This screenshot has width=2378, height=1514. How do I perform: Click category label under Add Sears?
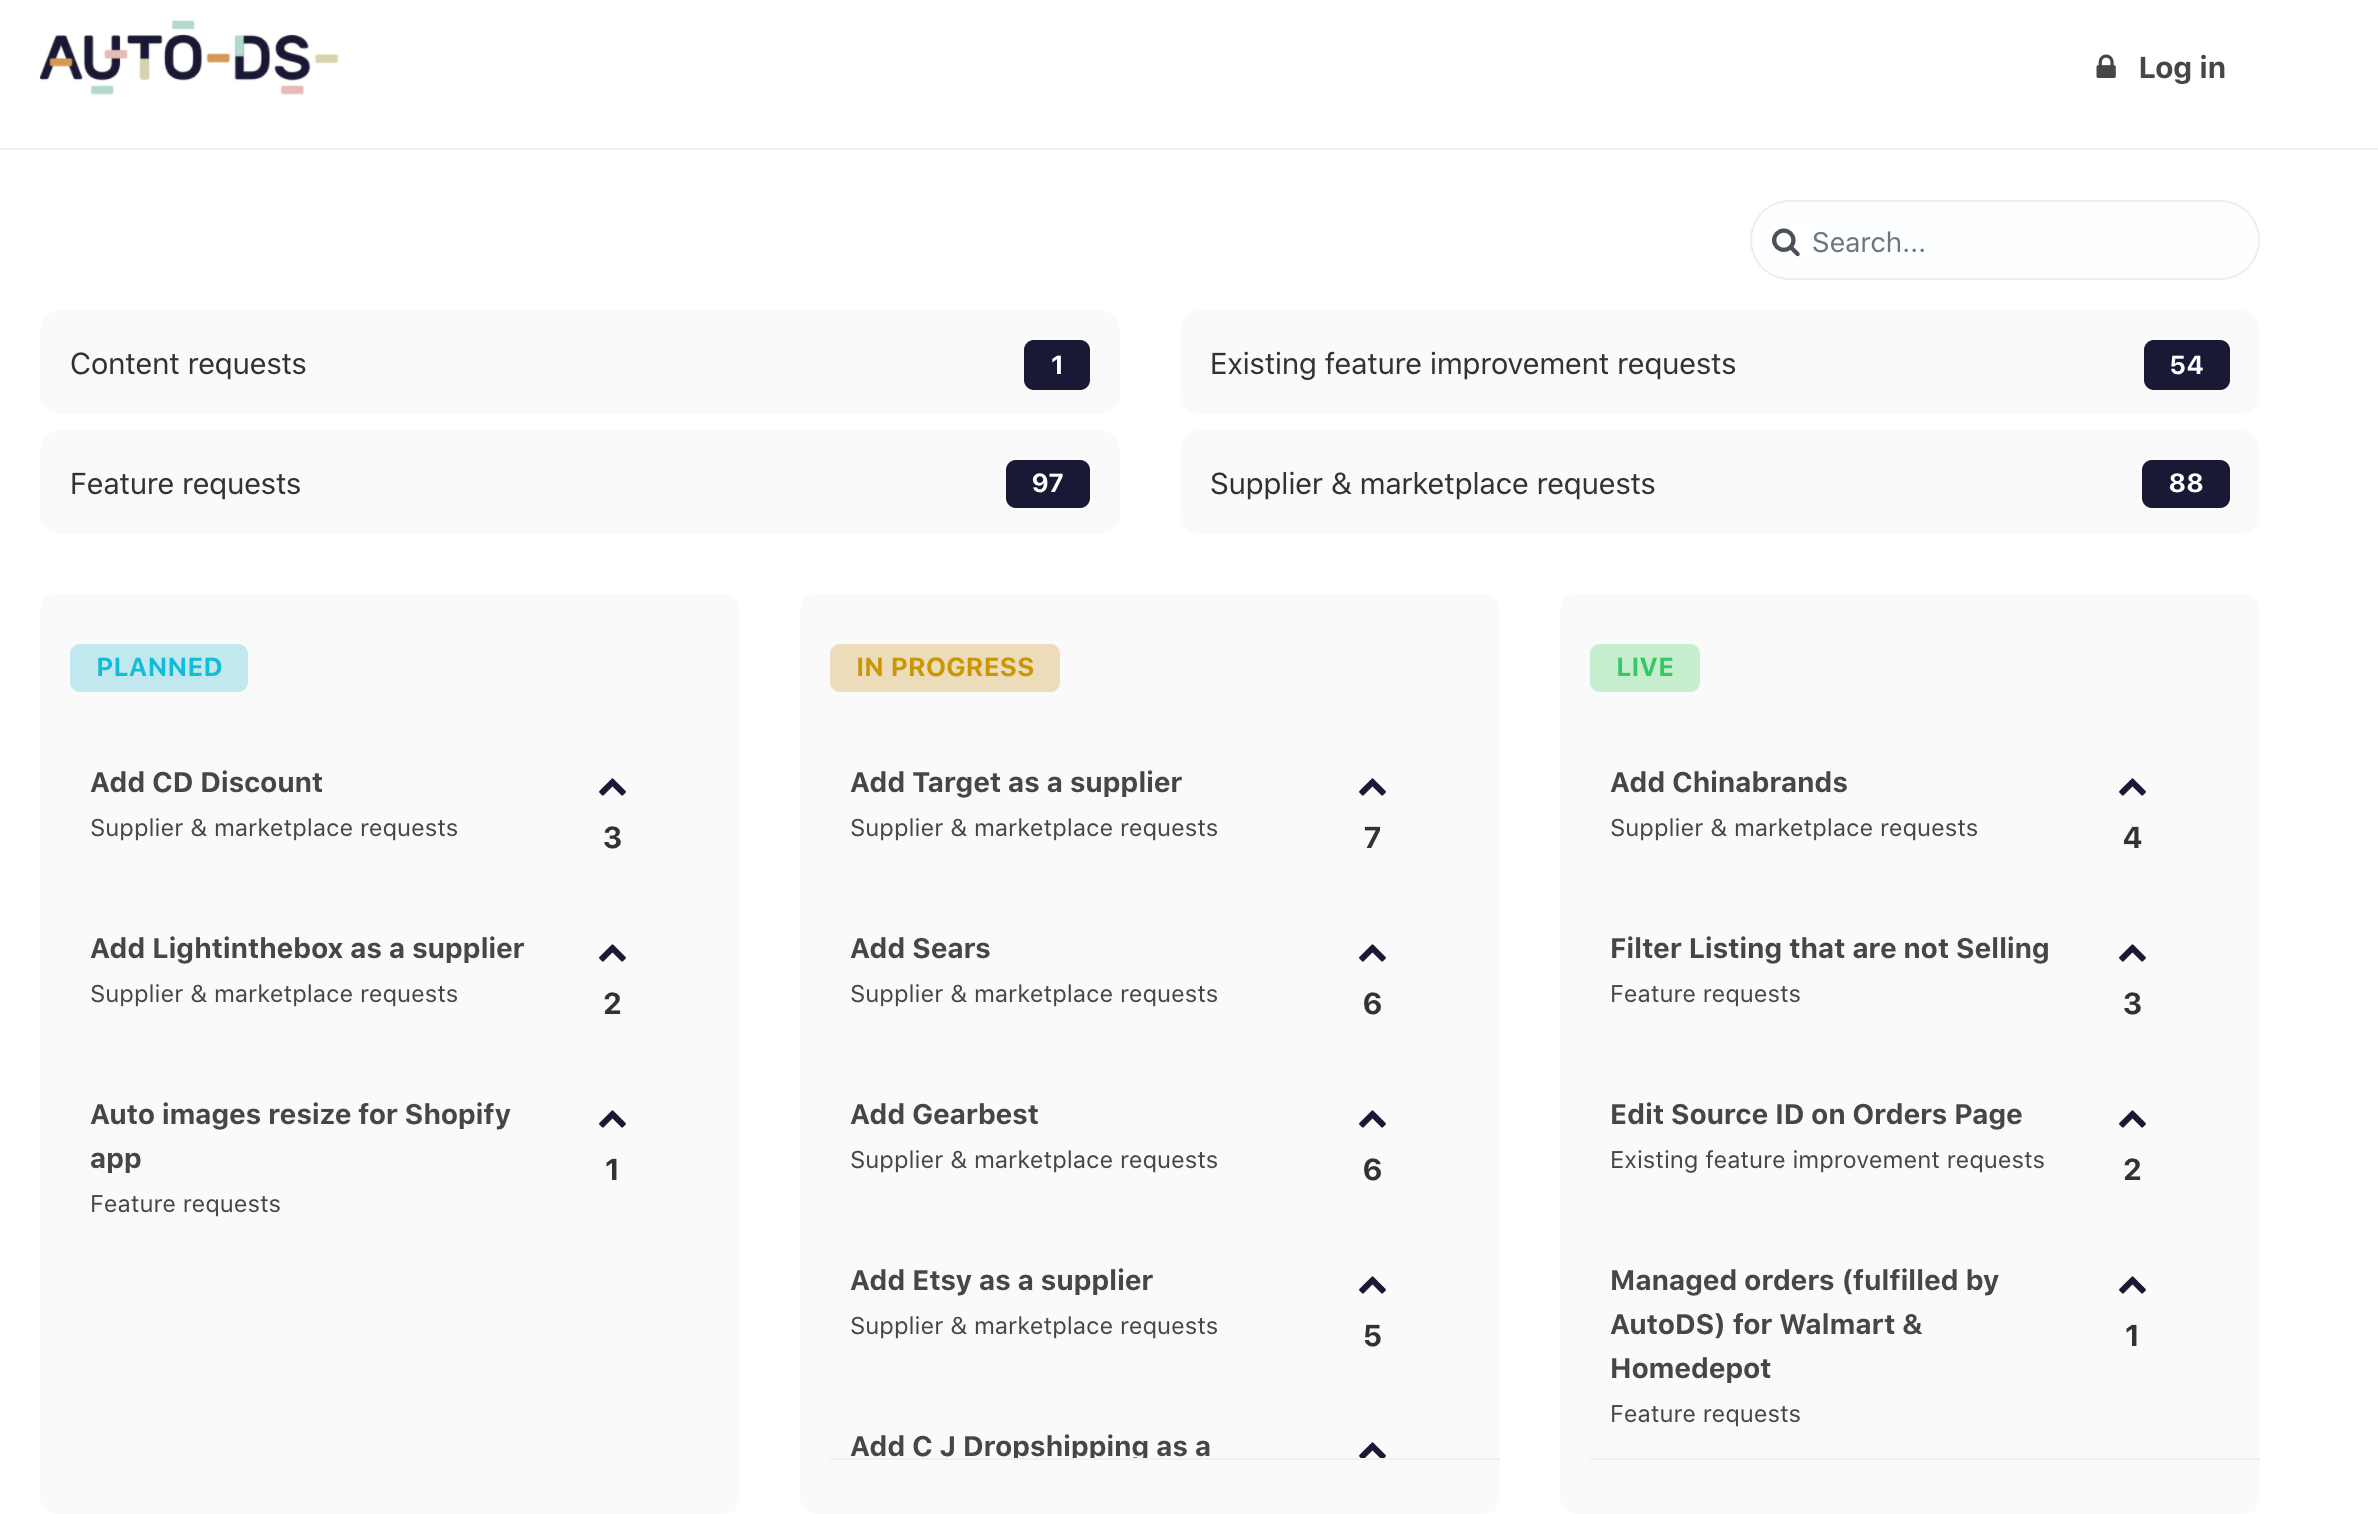tap(1034, 994)
